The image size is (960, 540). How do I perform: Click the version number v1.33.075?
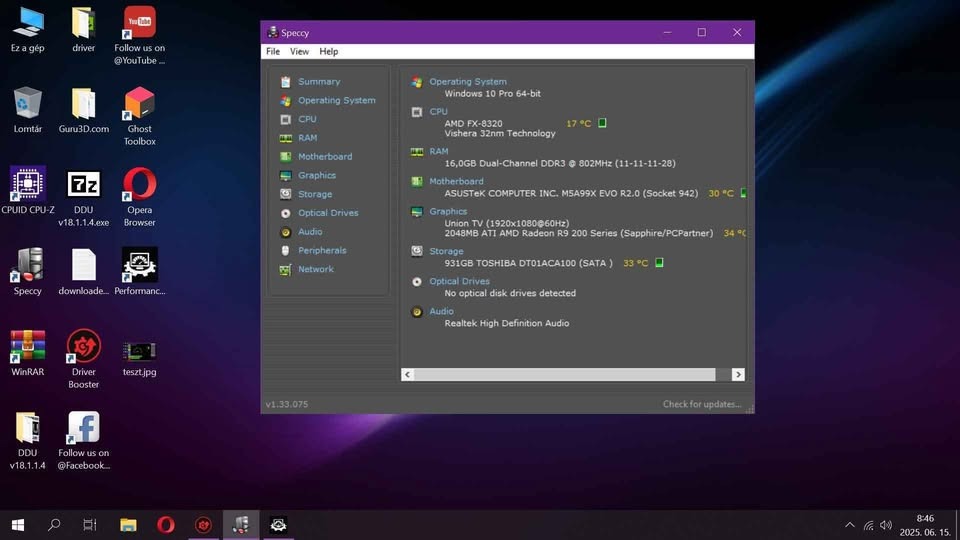tap(287, 404)
